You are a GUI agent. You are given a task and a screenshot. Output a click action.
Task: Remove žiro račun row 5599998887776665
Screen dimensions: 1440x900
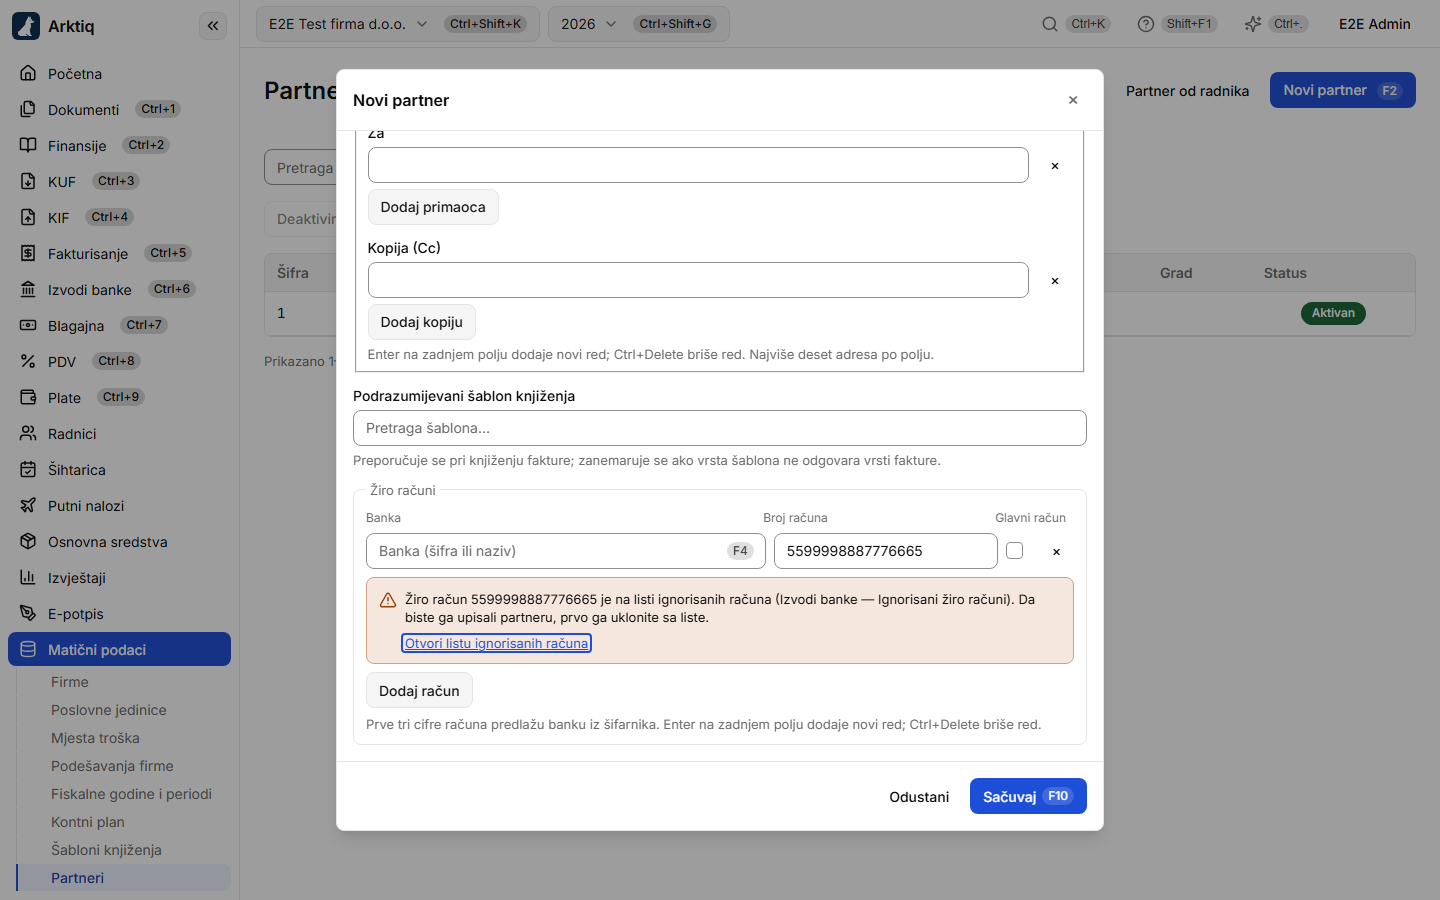(x=1056, y=552)
